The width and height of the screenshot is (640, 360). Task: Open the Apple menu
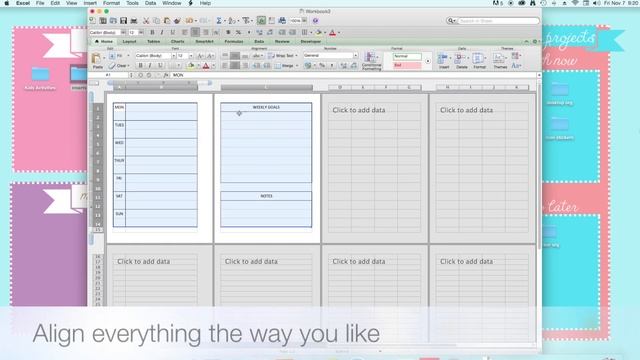[7, 3]
